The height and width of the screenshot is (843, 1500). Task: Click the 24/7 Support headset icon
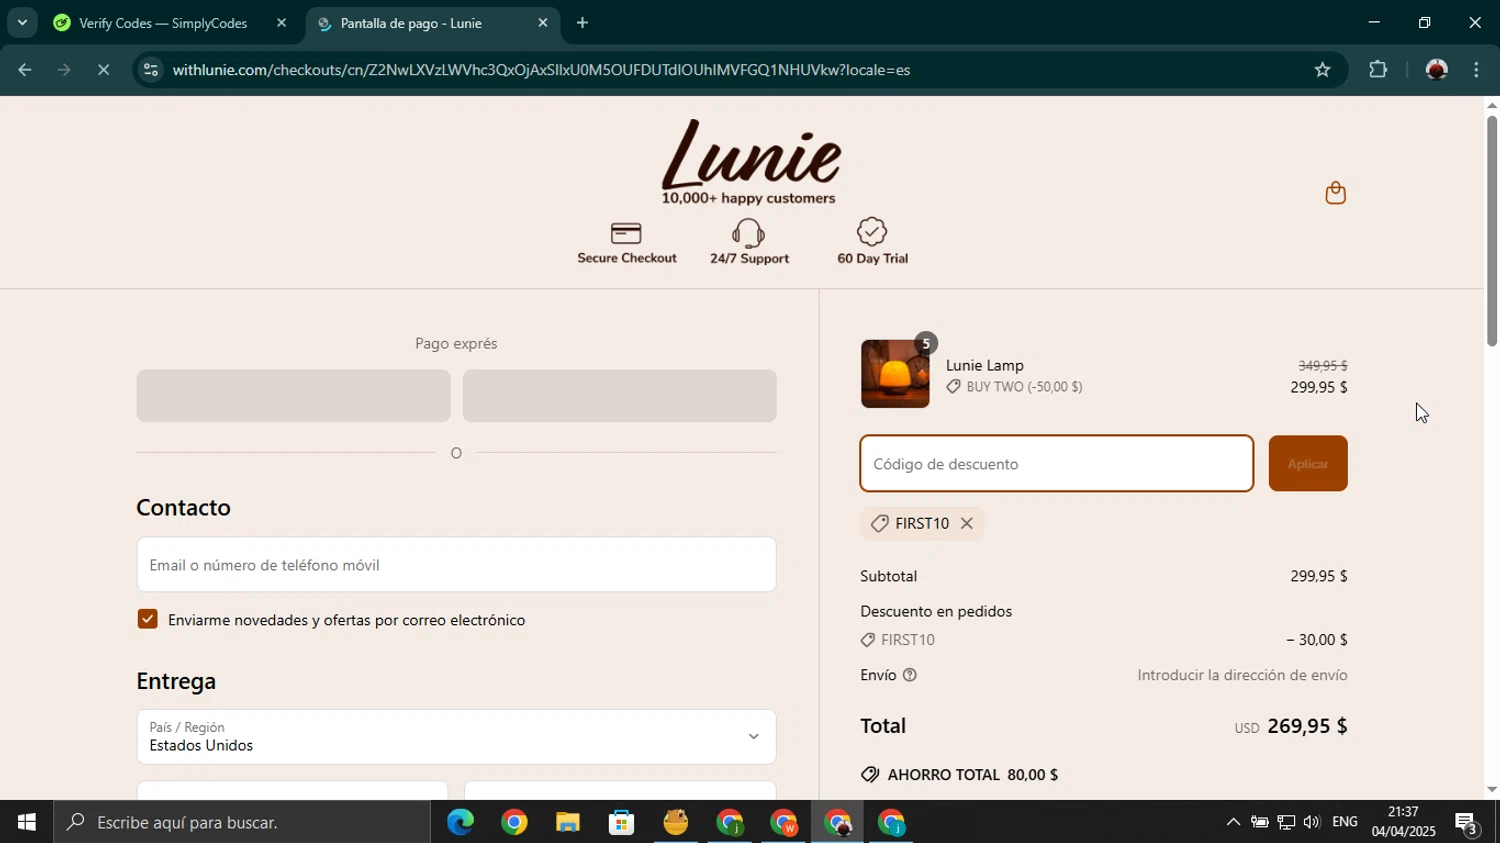click(748, 233)
